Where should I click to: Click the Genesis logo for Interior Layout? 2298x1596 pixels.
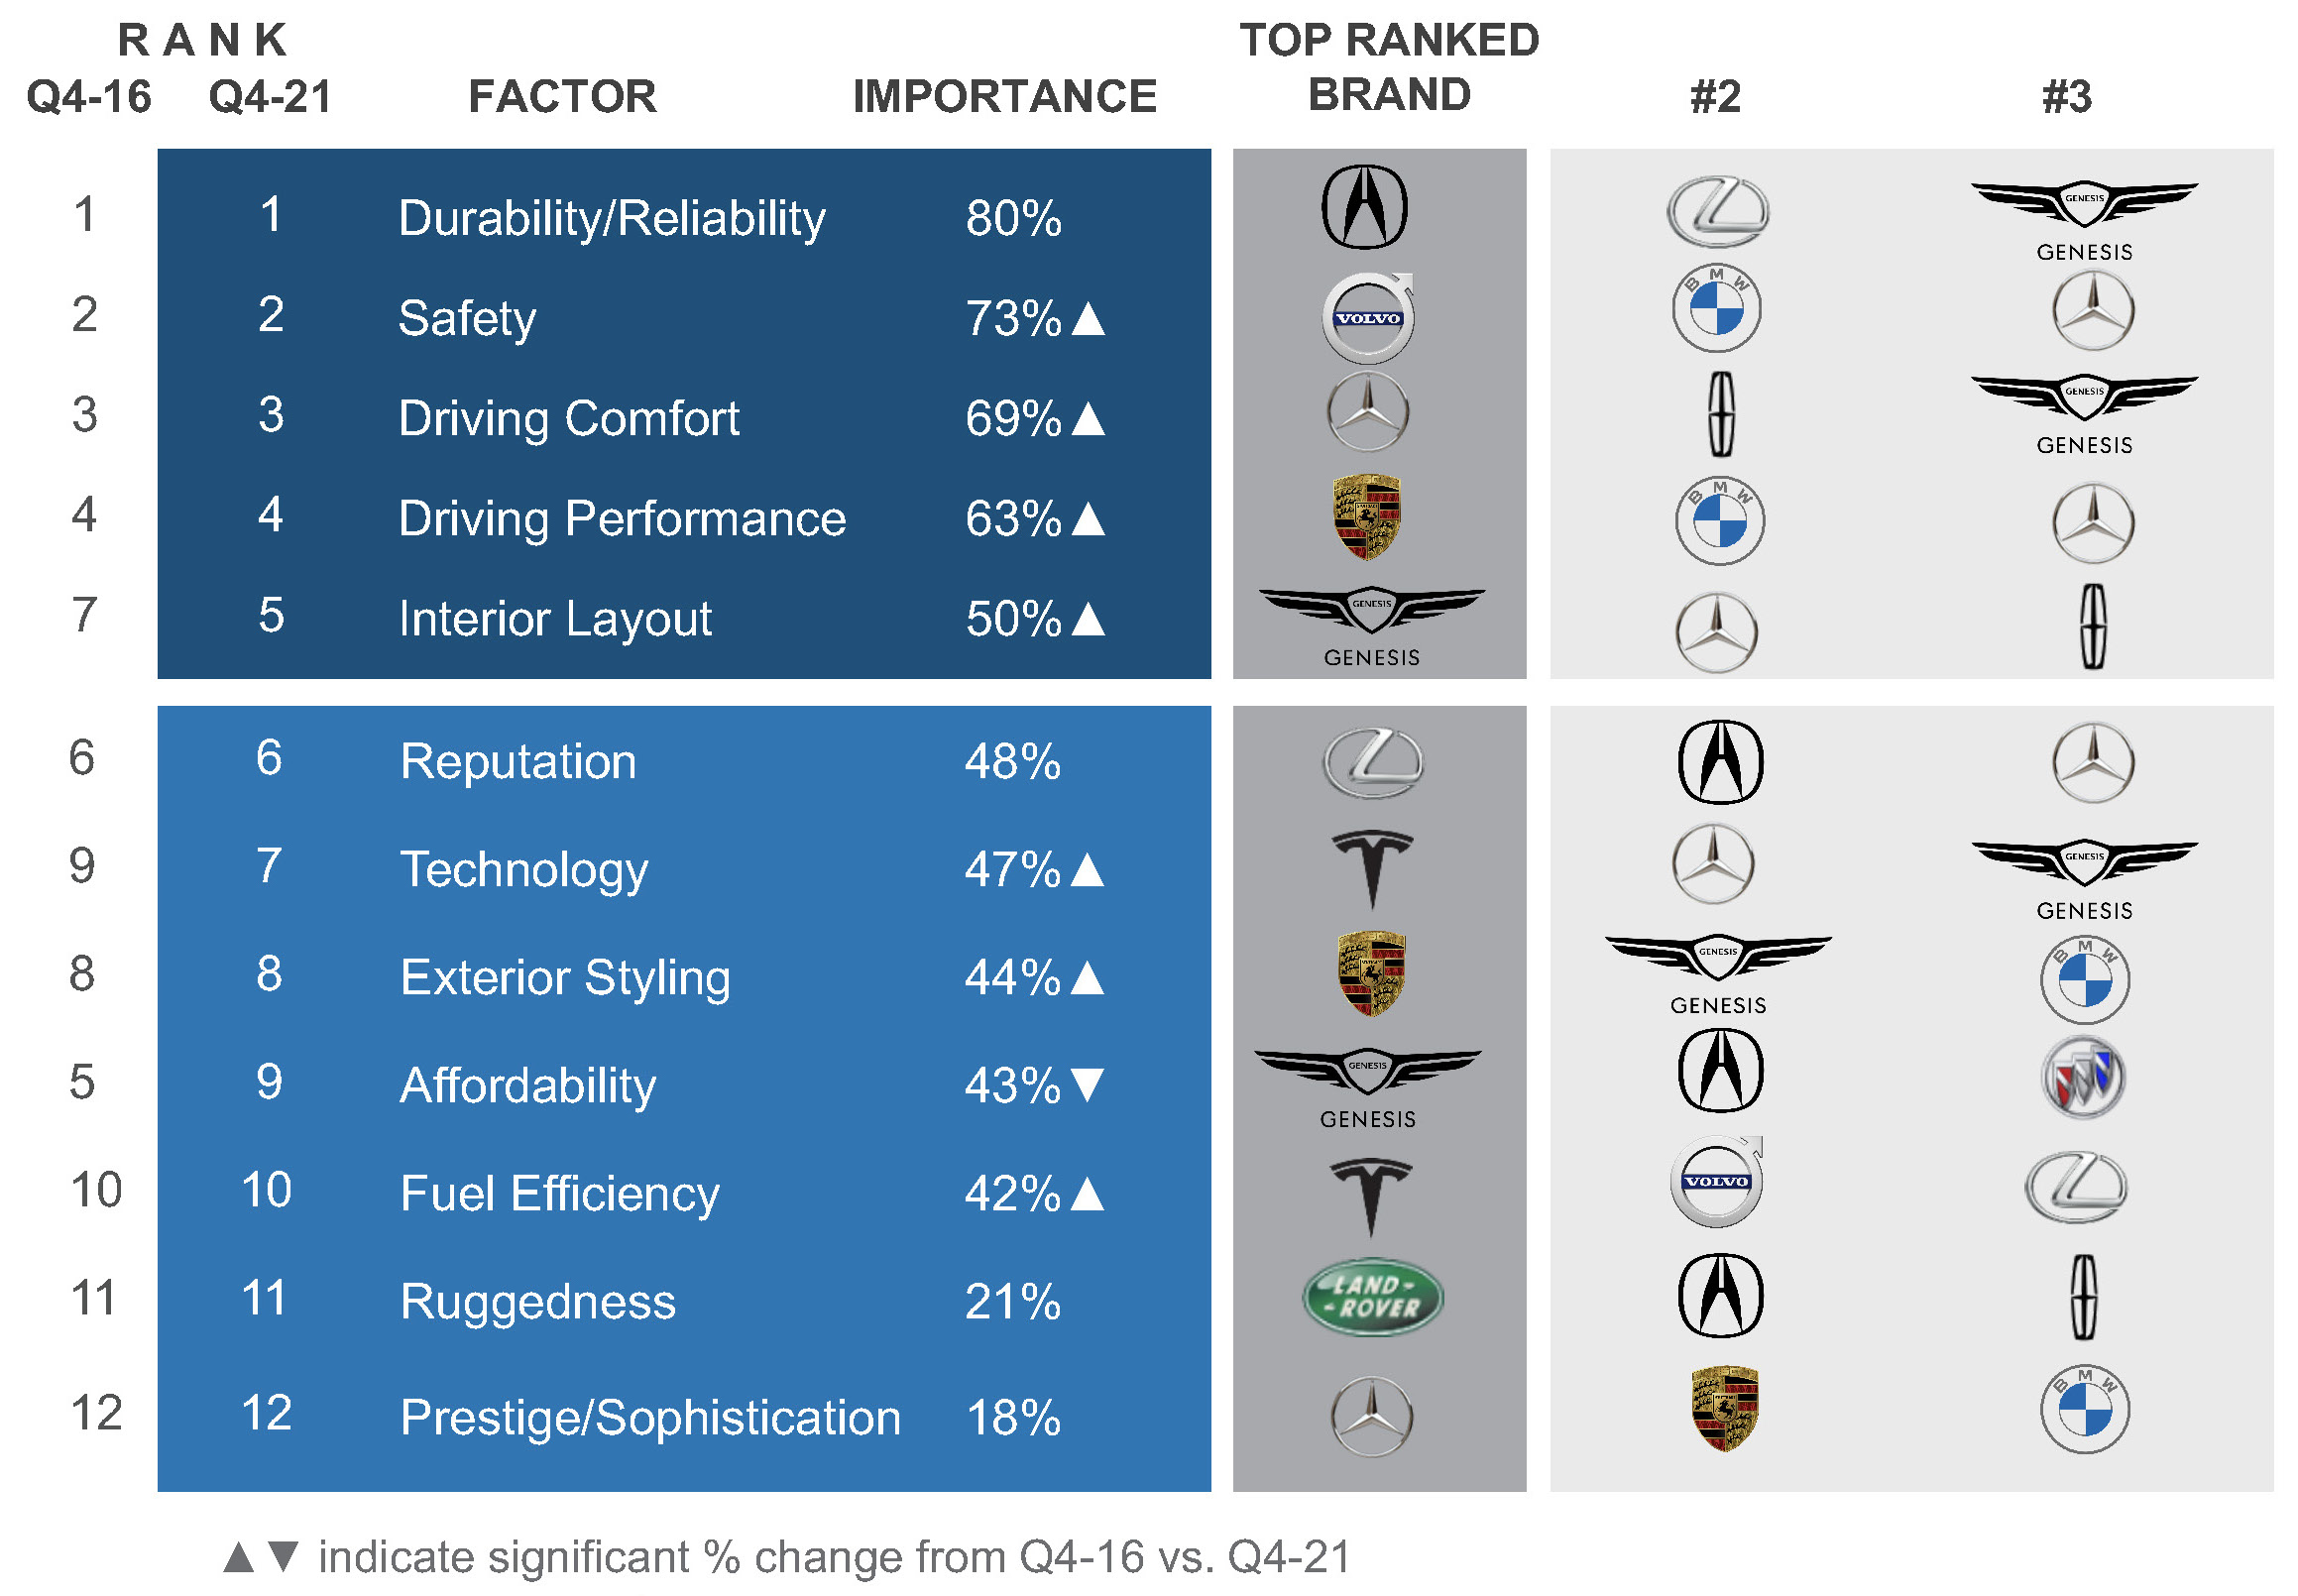[x=1371, y=627]
